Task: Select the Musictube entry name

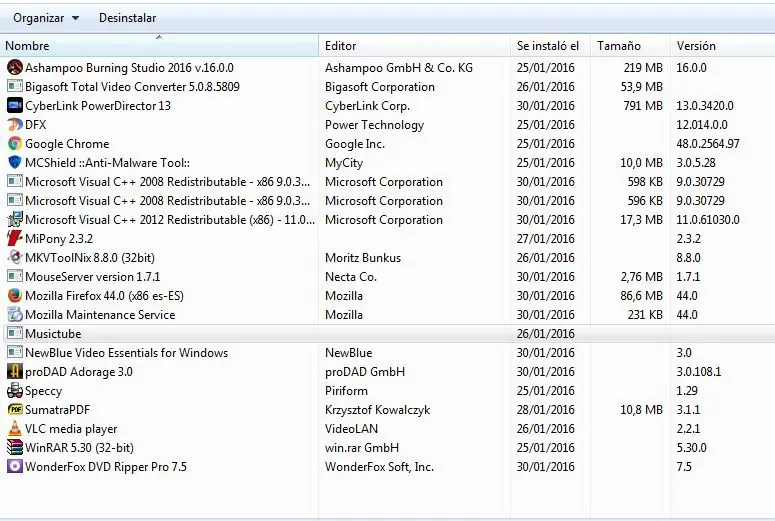Action: pyautogui.click(x=53, y=333)
